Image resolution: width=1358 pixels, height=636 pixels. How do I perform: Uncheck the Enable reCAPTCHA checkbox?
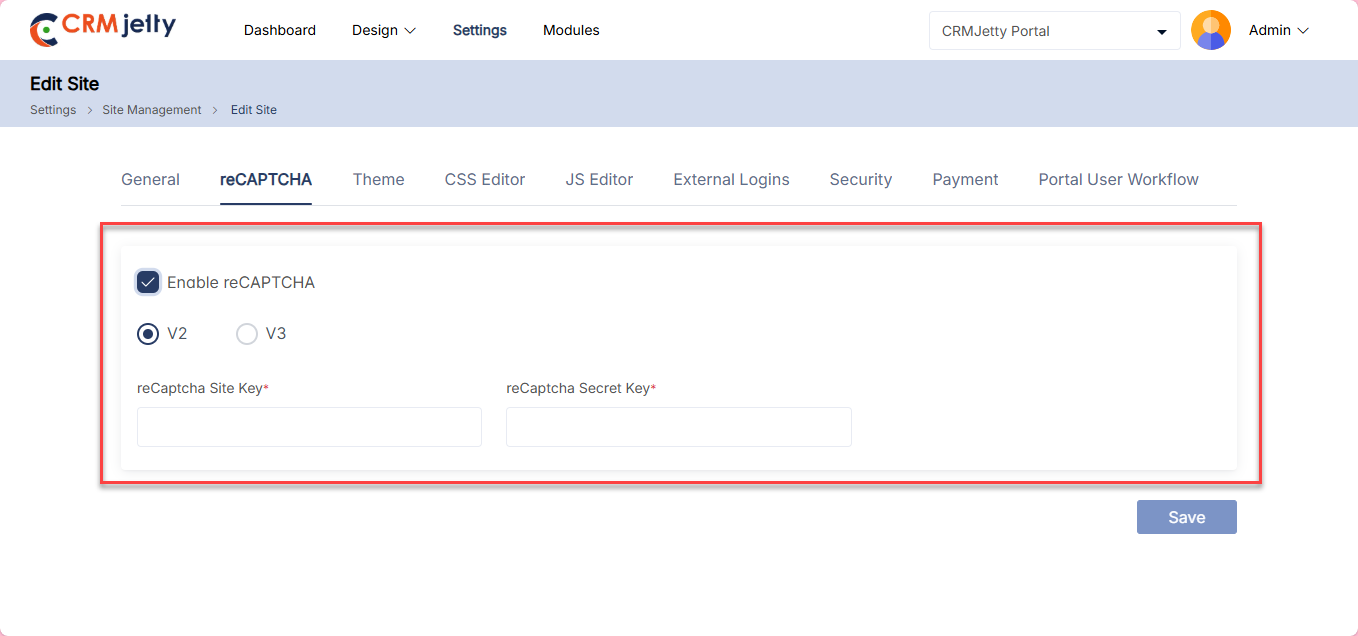[148, 282]
